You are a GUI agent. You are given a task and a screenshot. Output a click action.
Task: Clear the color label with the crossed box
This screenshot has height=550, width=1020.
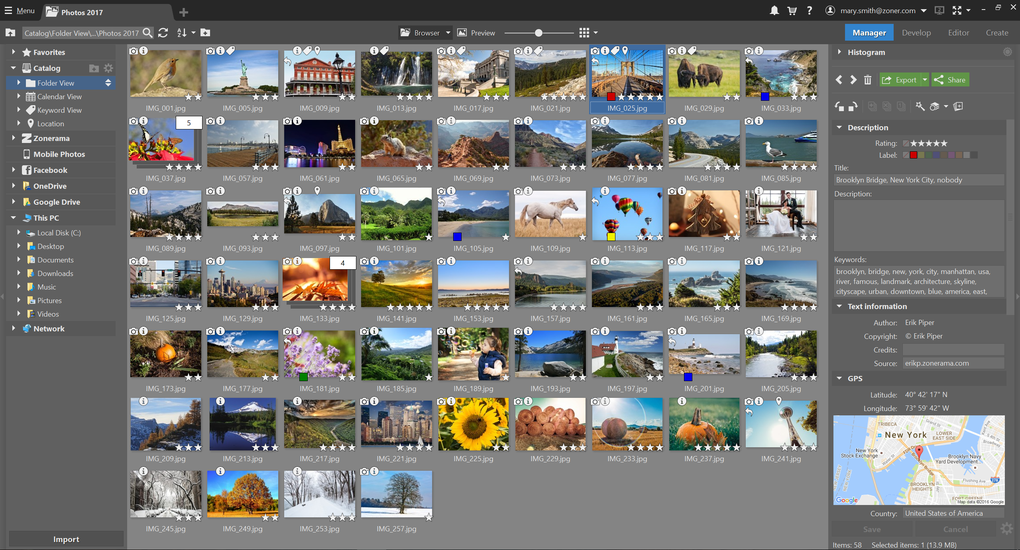point(906,155)
